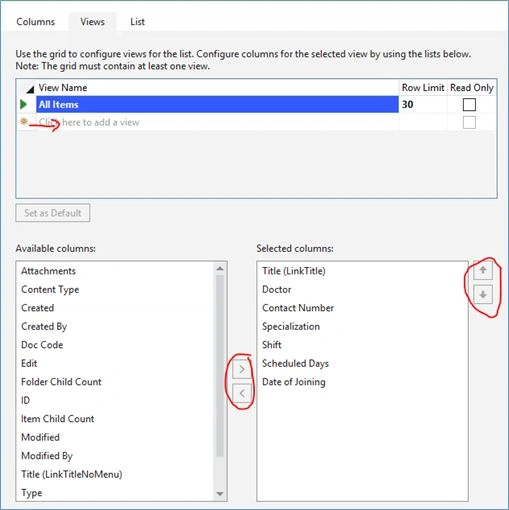Select Doc Code in Available columns

point(42,345)
